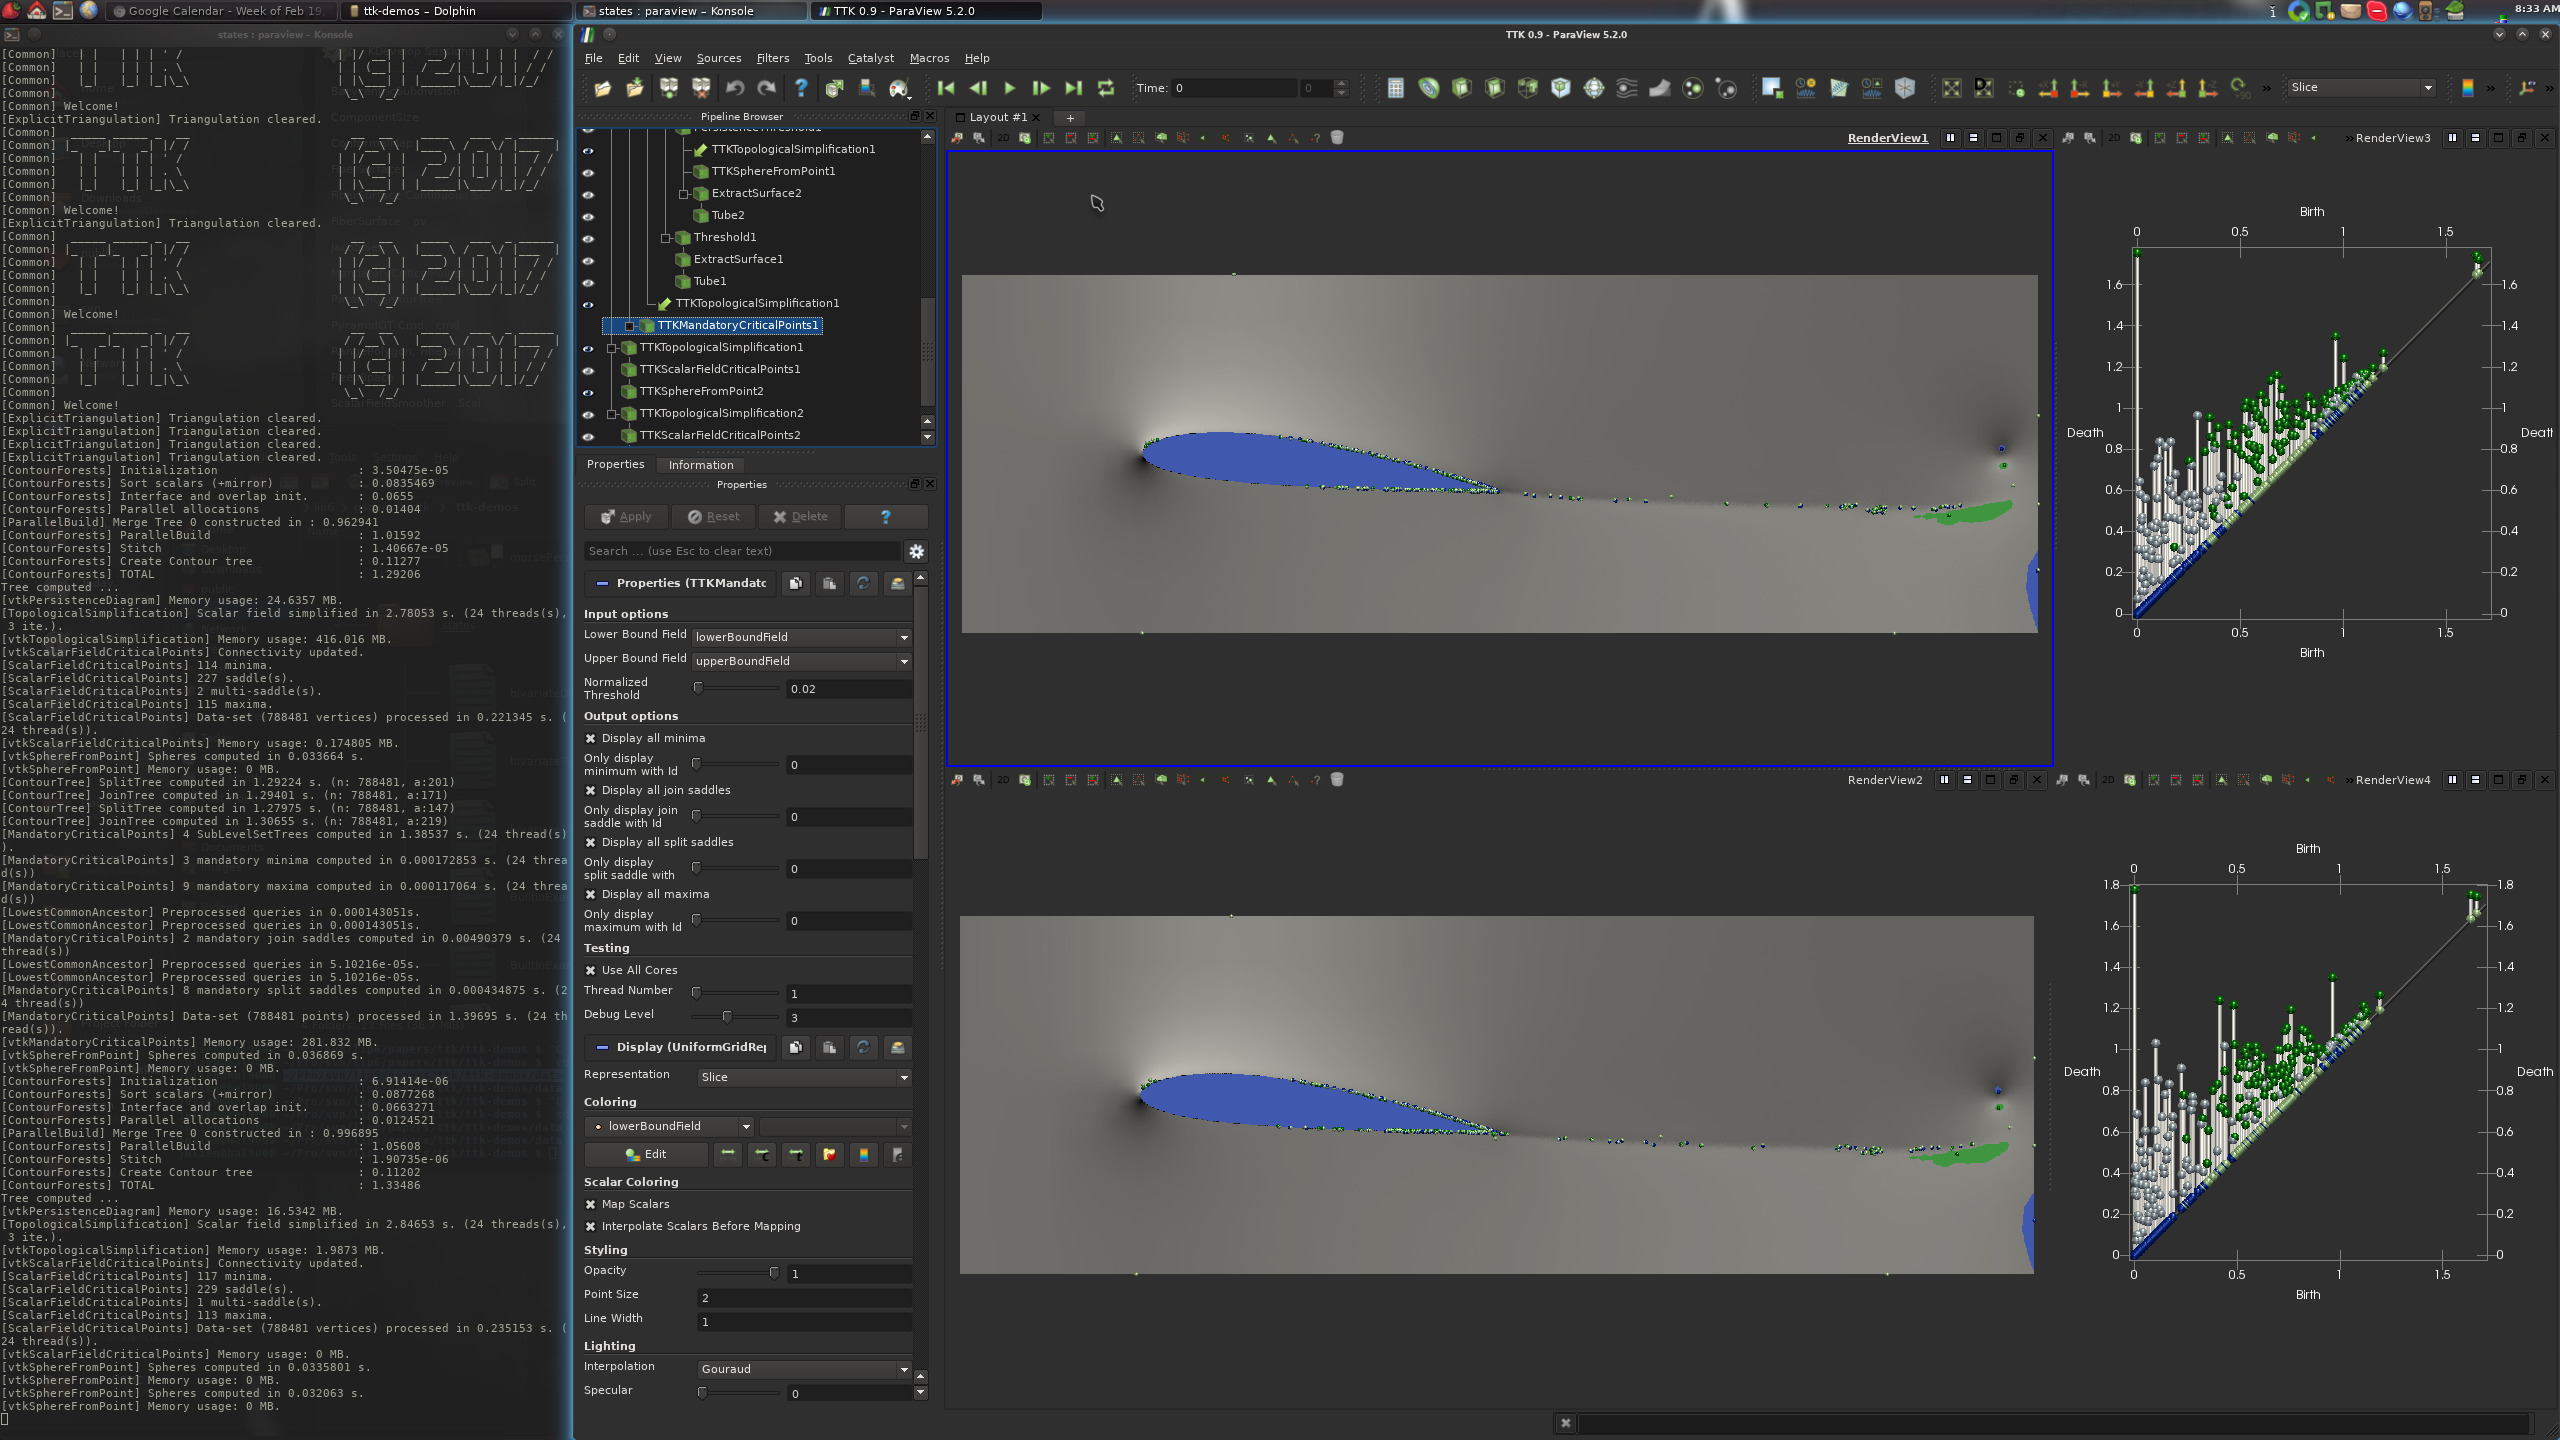Uncheck Display all minima checkbox
This screenshot has height=1440, width=2560.
pyautogui.click(x=591, y=739)
